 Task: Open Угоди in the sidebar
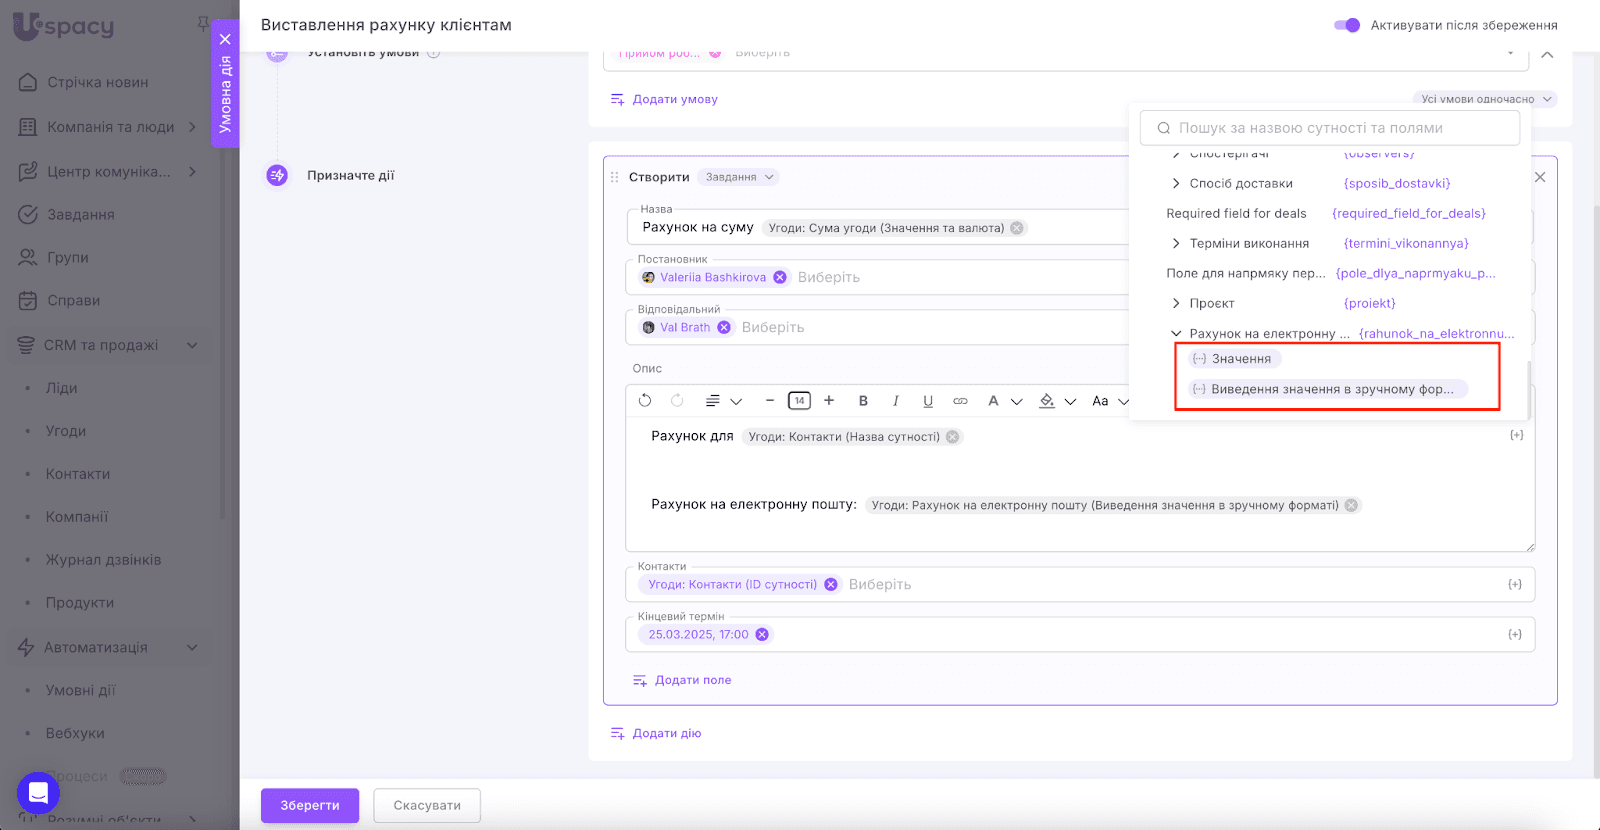(66, 431)
